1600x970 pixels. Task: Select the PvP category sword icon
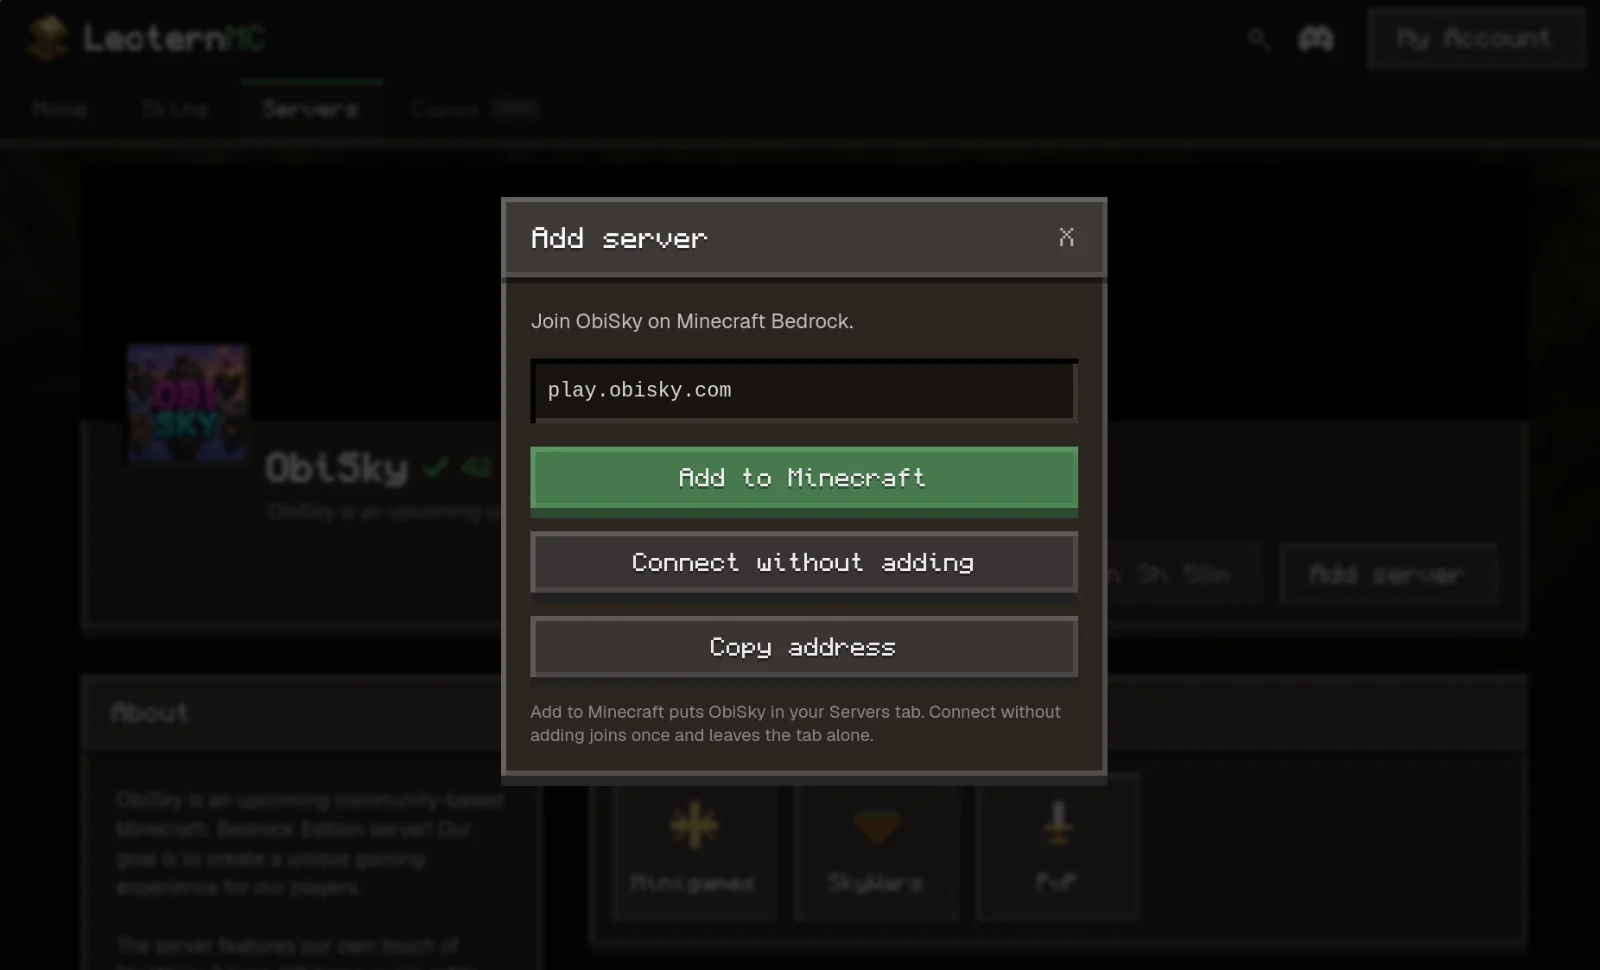pyautogui.click(x=1058, y=824)
